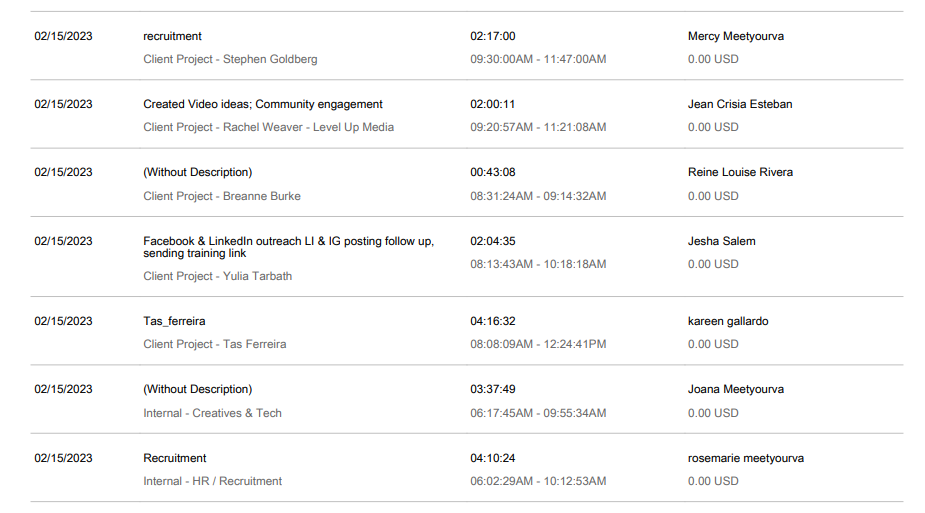Click Reine Louise Rivera name
The height and width of the screenshot is (513, 925).
pos(740,172)
